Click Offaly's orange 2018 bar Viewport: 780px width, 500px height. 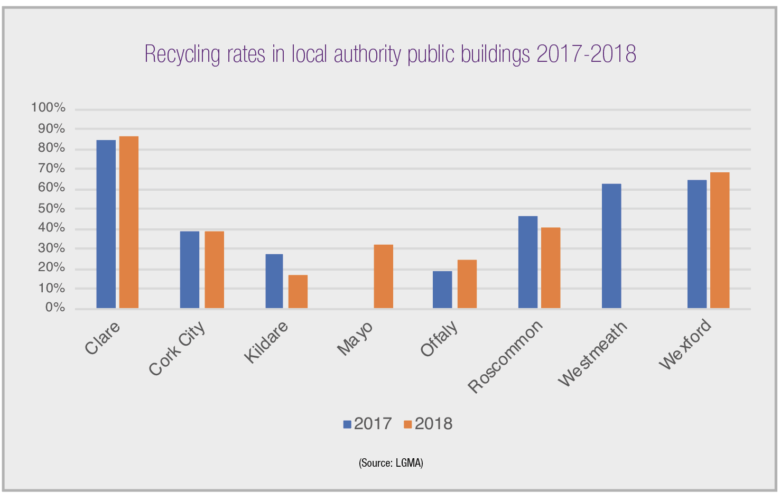[467, 284]
